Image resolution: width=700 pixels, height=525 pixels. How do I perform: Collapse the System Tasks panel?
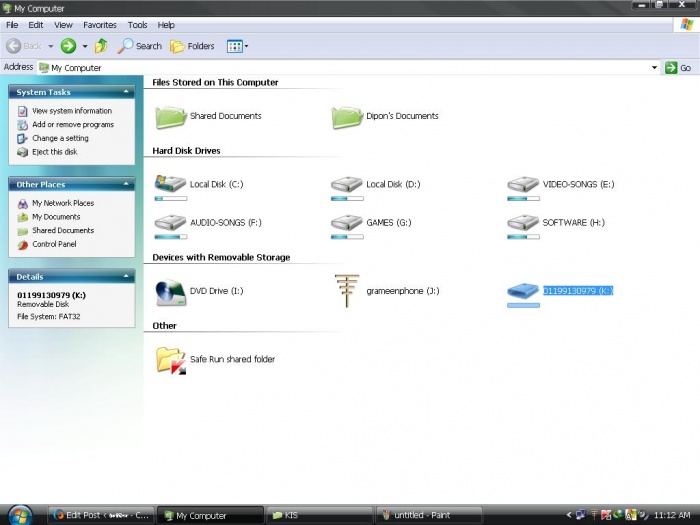126,92
